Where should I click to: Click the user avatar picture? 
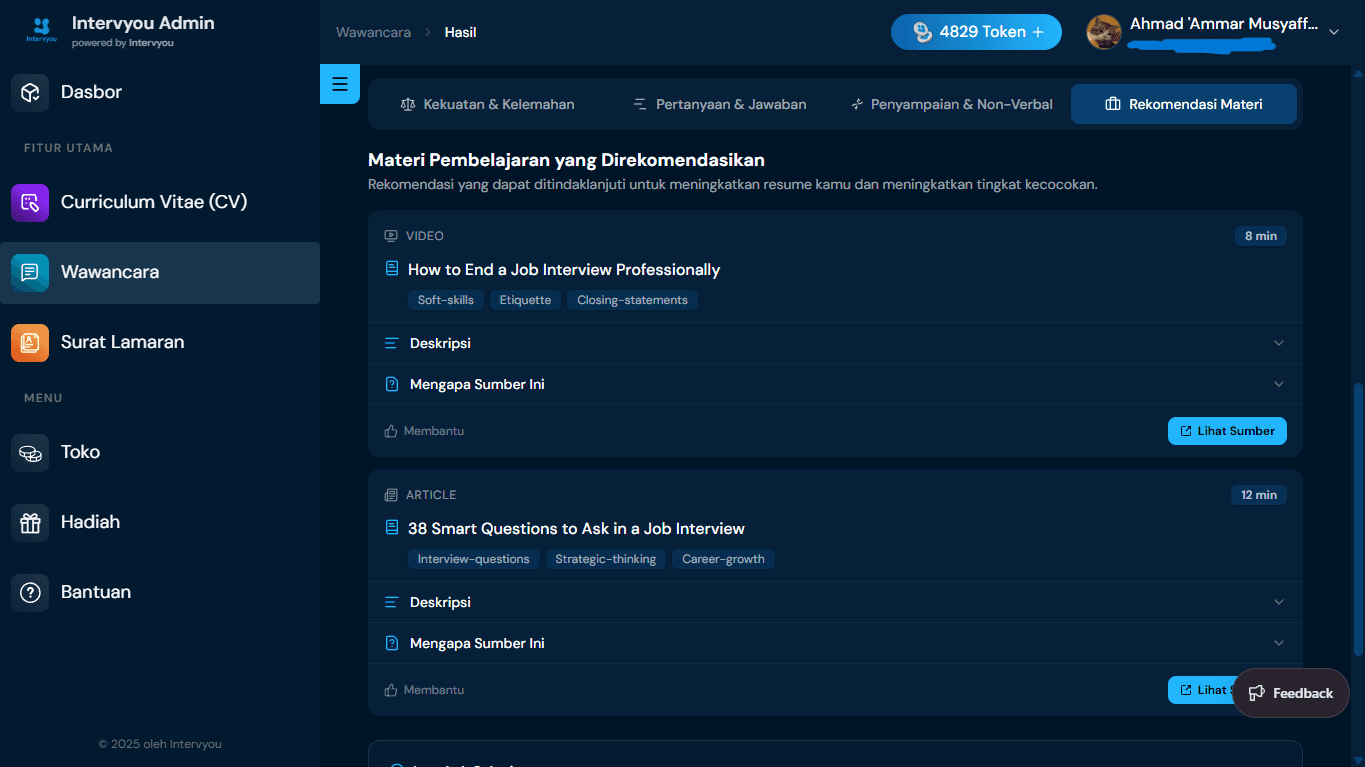[x=1104, y=32]
